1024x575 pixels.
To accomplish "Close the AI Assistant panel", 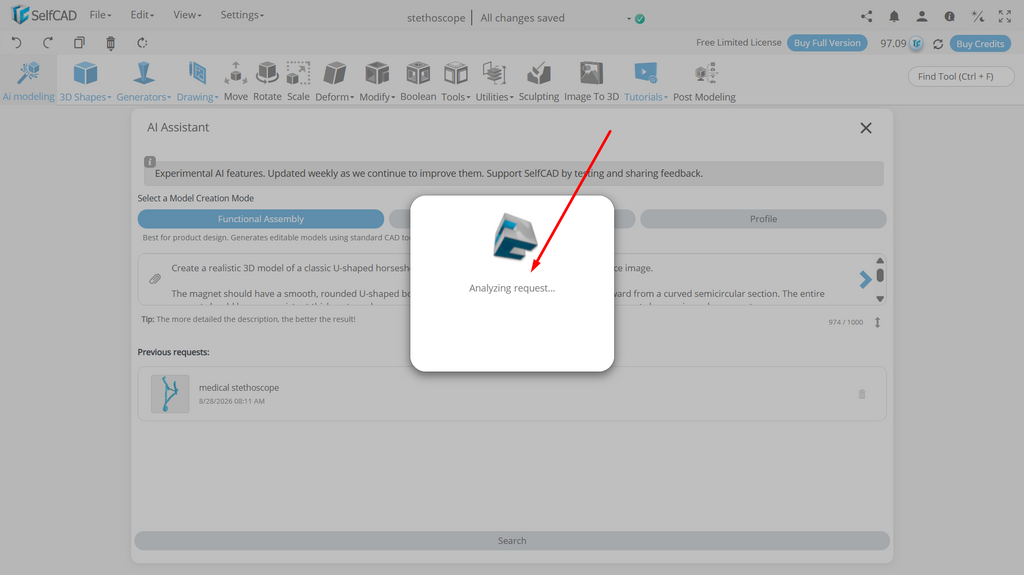I will [866, 128].
